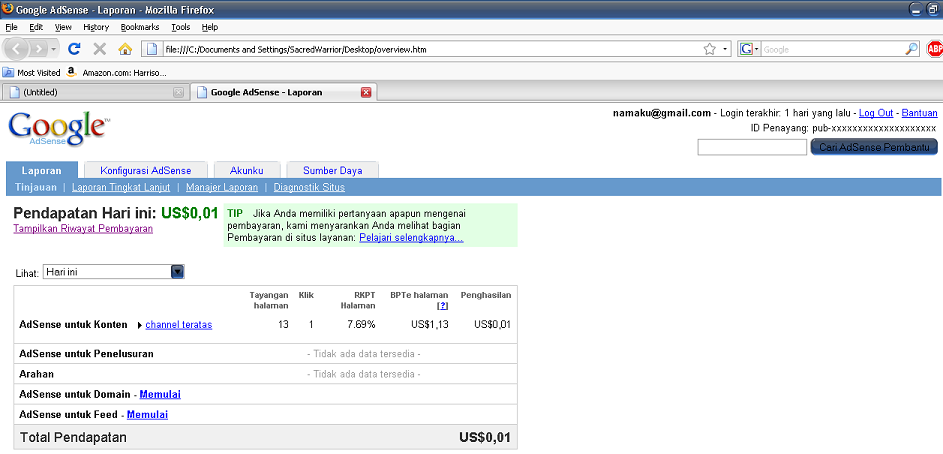Viewport: 943px width, 454px height.
Task: Open the File menu
Action: 11,27
